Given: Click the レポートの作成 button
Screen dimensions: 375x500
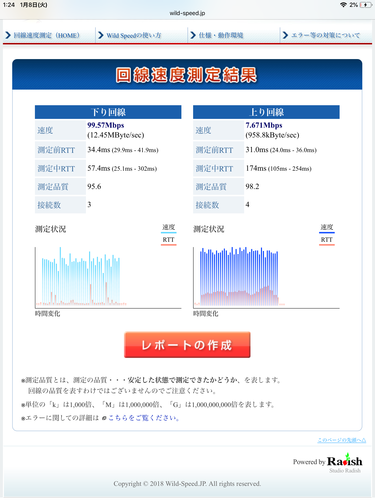Looking at the screenshot, I should [x=187, y=345].
